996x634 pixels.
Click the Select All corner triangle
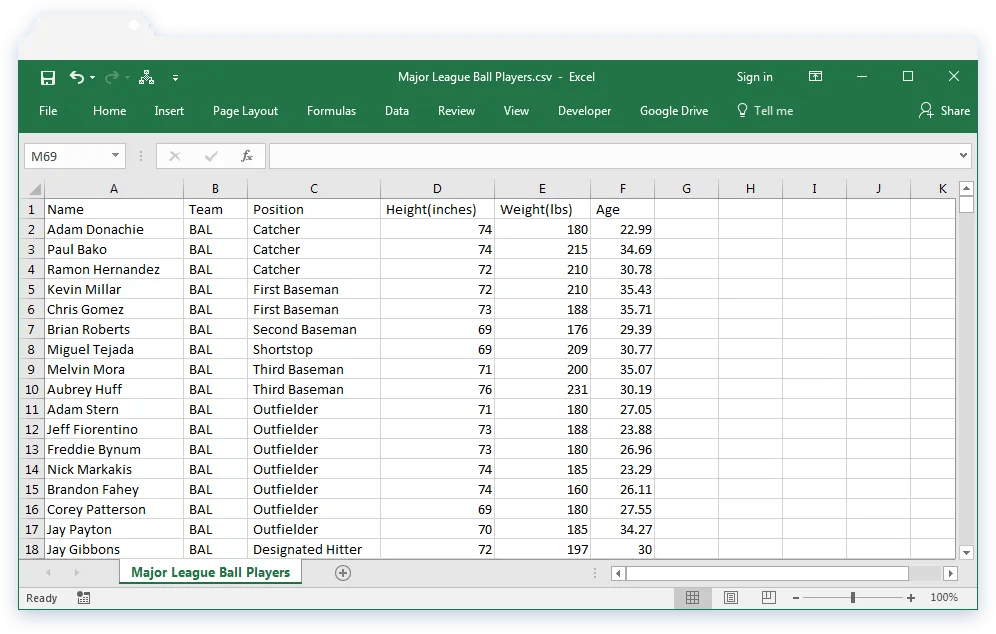(35, 189)
